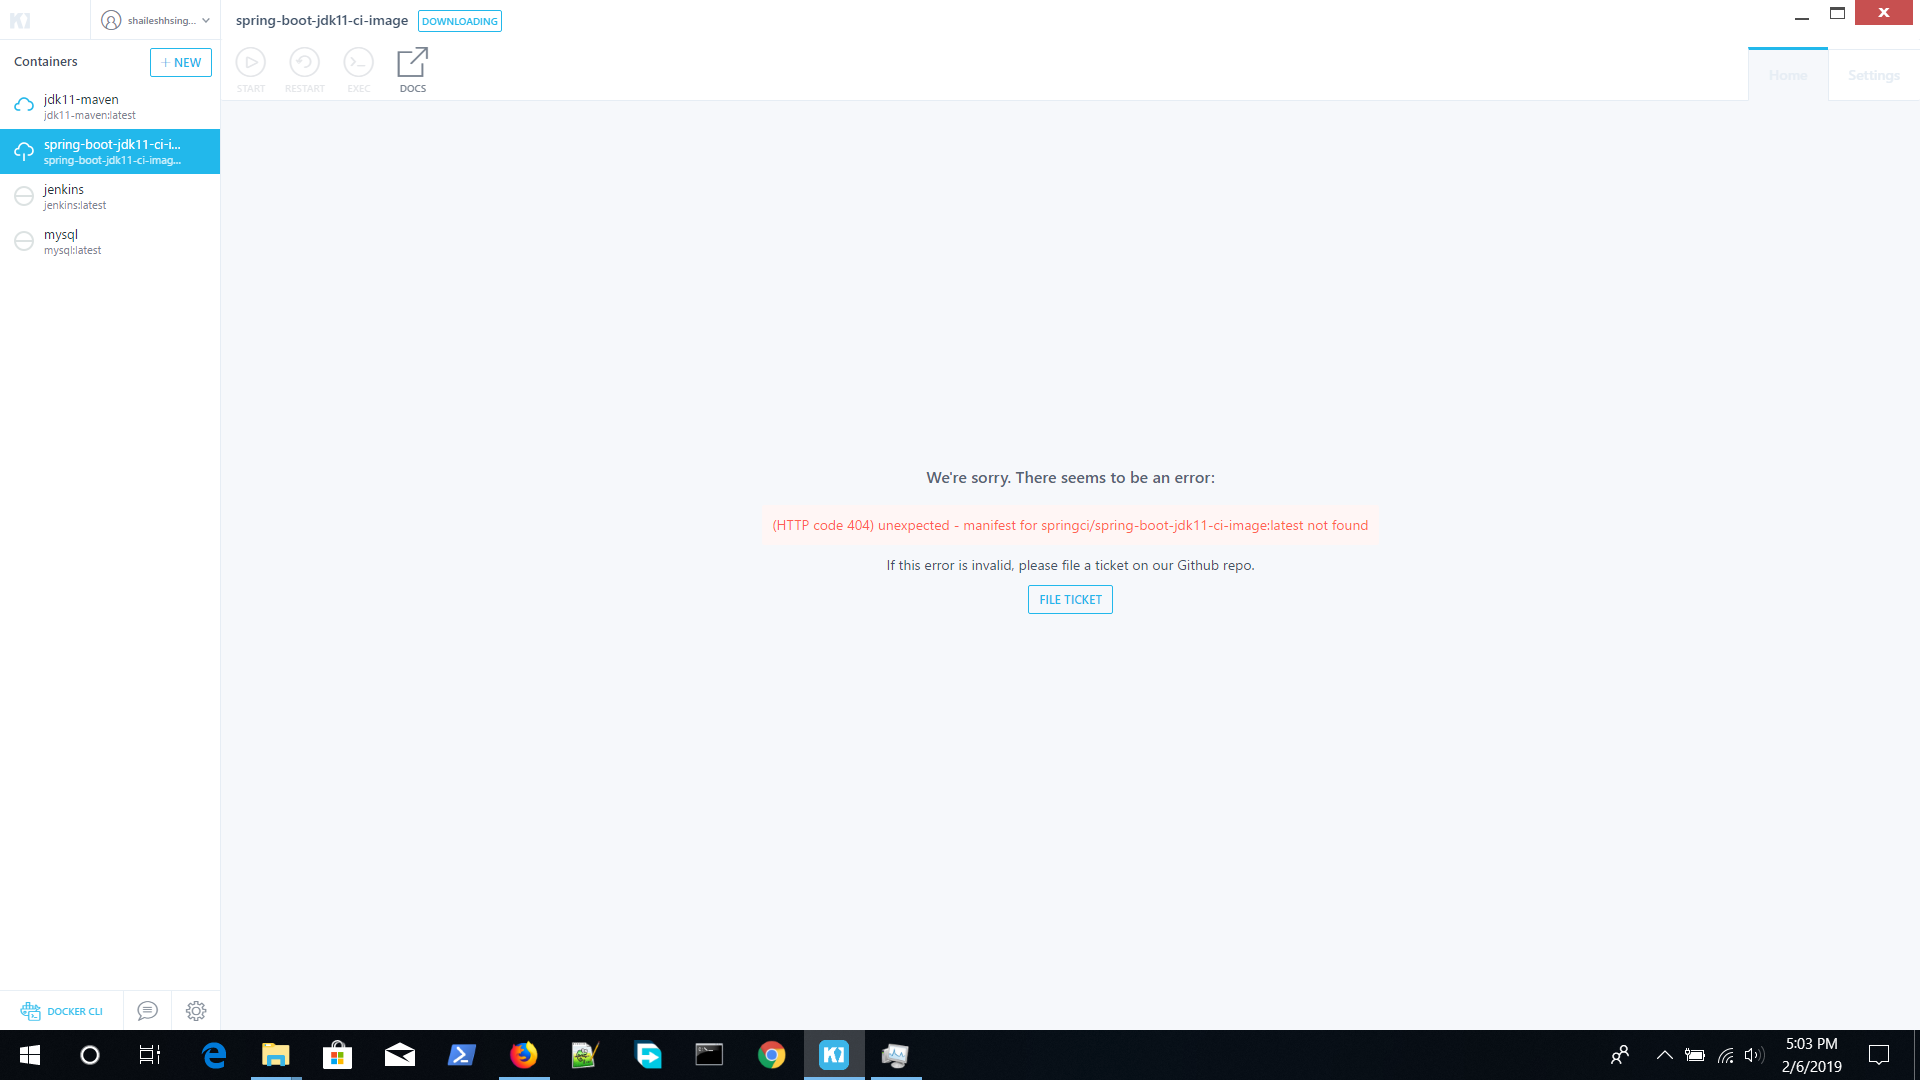Screen dimensions: 1920x1080
Task: Click the stopped status icon beside jenkins
Action: pos(23,196)
